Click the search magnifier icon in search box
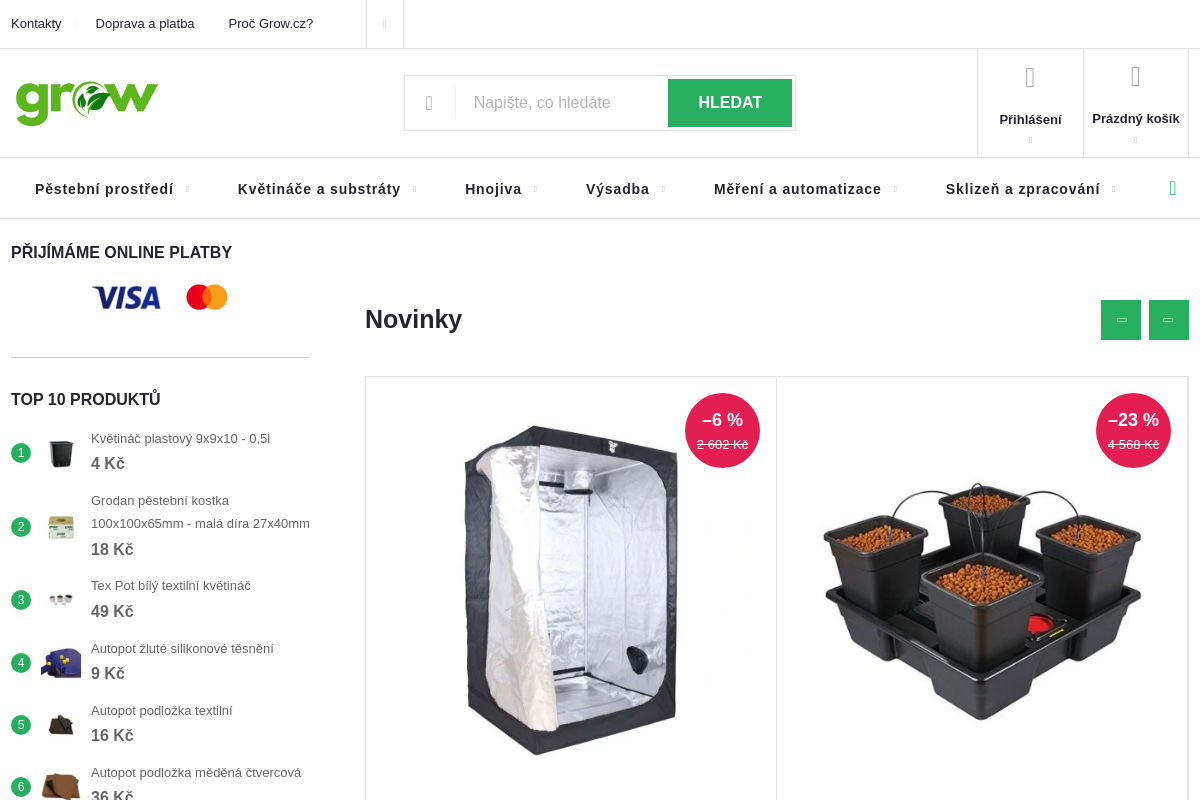Viewport: 1200px width, 800px height. 429,103
